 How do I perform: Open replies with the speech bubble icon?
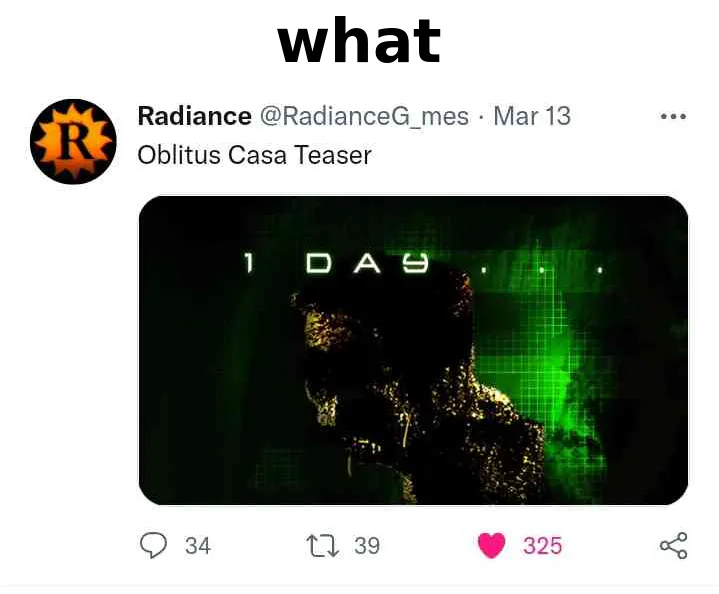153,545
